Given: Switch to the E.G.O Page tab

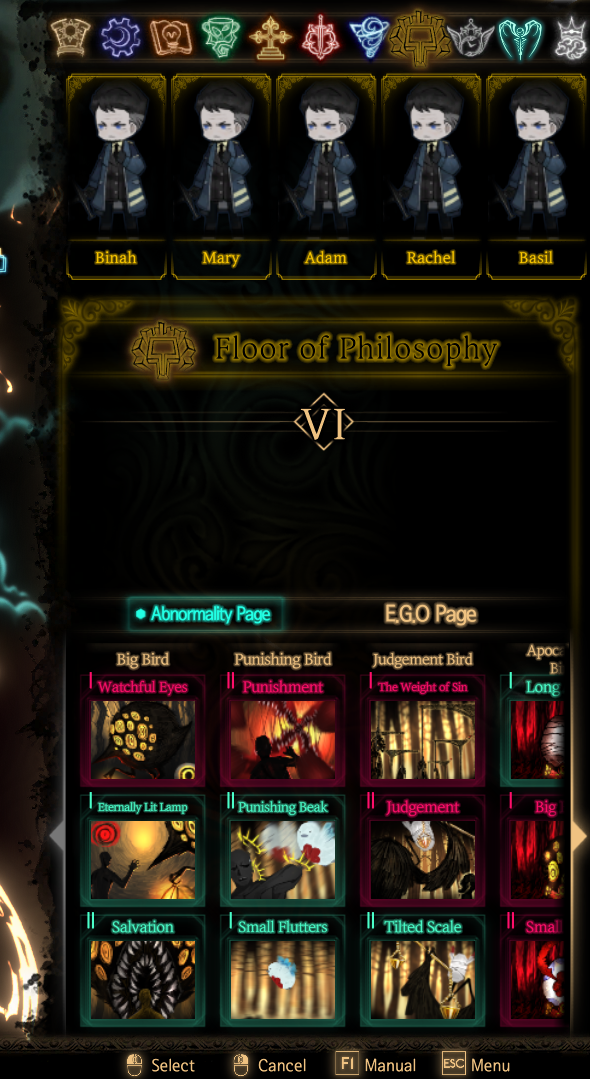Looking at the screenshot, I should coord(430,614).
